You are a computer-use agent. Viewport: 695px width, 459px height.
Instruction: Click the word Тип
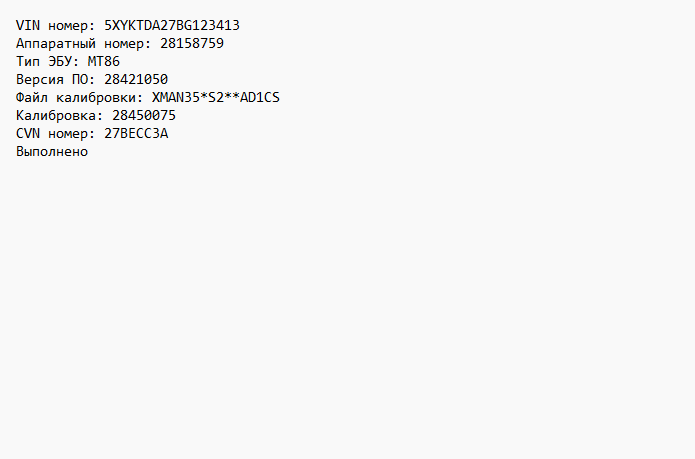coord(28,61)
